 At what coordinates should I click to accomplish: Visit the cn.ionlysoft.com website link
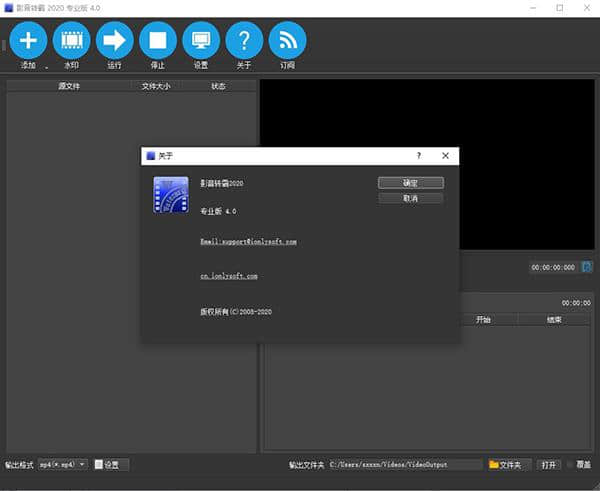click(x=228, y=276)
